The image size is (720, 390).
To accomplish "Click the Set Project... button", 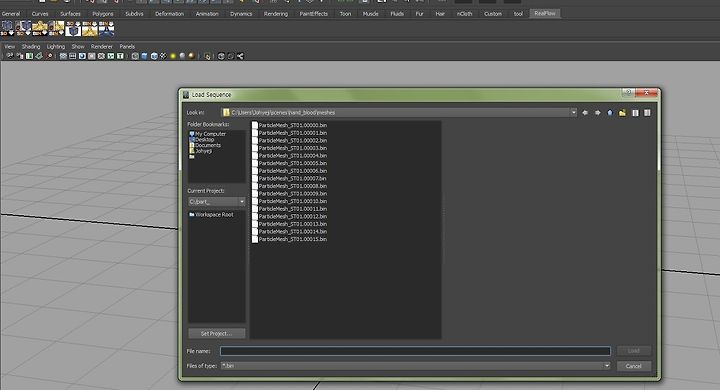I will tap(216, 333).
